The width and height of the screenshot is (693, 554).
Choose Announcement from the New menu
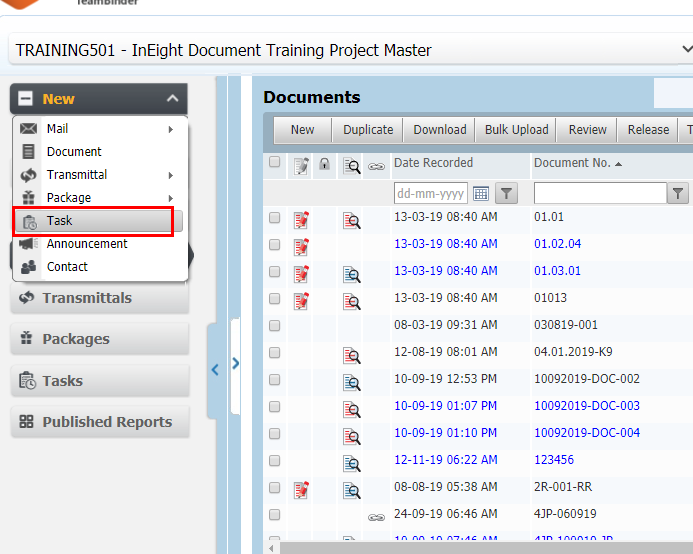100,244
